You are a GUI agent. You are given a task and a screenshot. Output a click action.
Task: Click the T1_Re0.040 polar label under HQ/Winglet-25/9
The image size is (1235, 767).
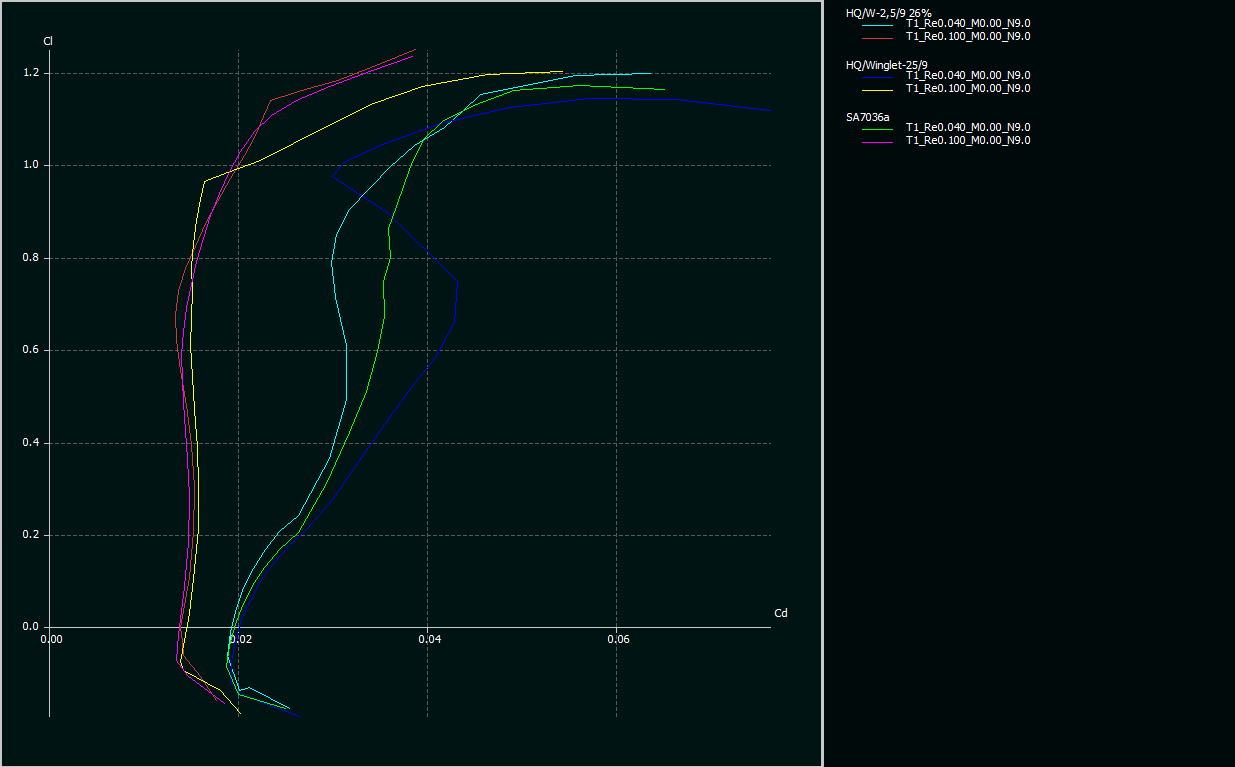point(967,76)
